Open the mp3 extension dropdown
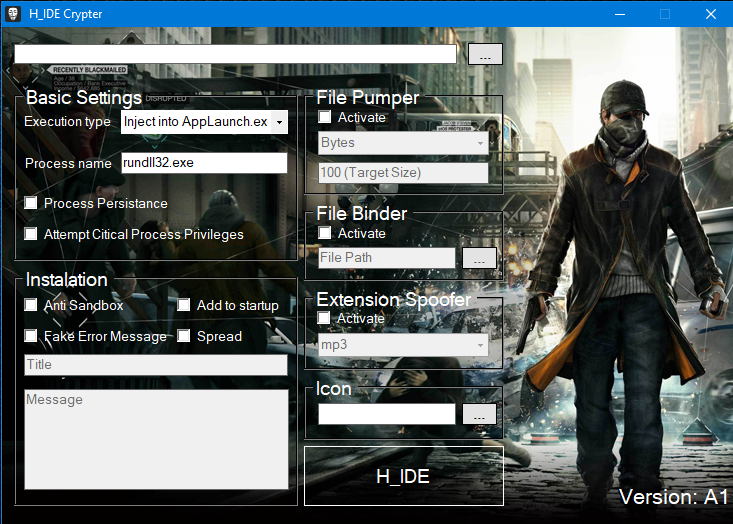This screenshot has height=524, width=733. click(403, 345)
